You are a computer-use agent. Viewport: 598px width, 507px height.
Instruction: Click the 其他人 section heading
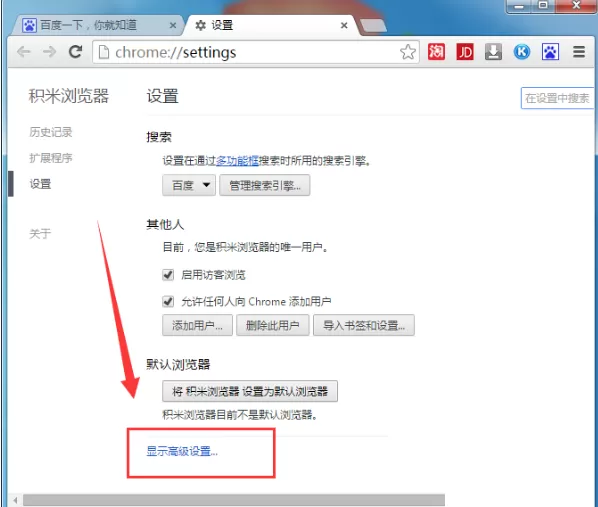point(165,225)
